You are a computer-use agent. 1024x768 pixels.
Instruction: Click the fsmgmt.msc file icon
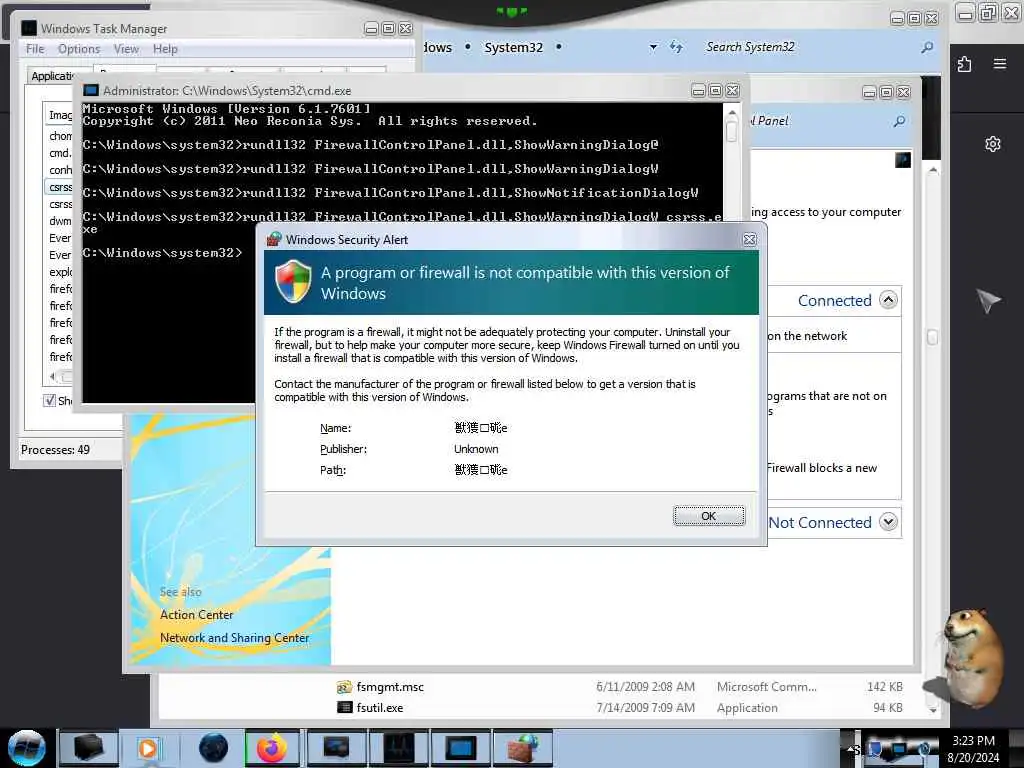[344, 686]
